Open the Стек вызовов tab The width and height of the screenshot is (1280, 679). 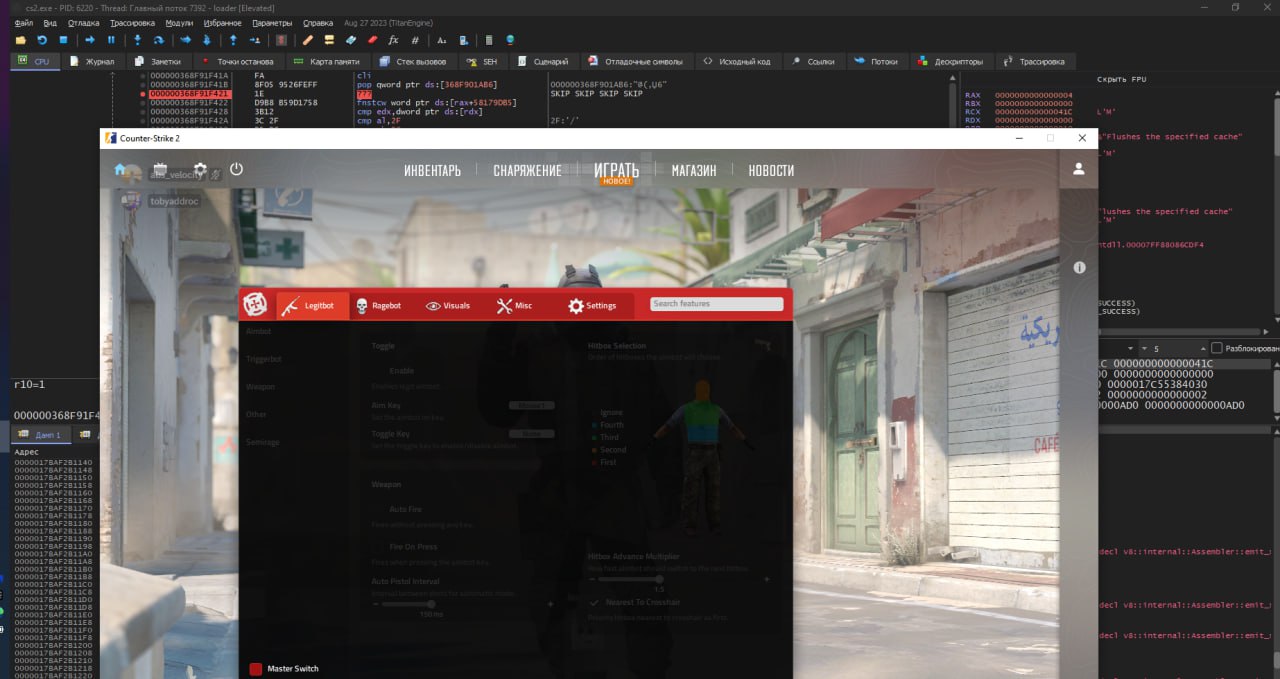point(413,61)
